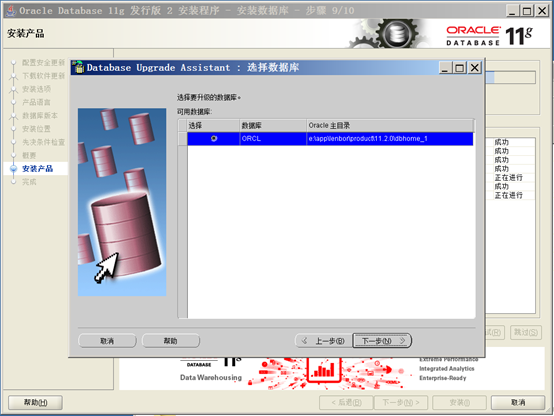Viewport: 554px width, 416px height.
Task: Click the ORCL database name cell
Action: click(x=273, y=139)
